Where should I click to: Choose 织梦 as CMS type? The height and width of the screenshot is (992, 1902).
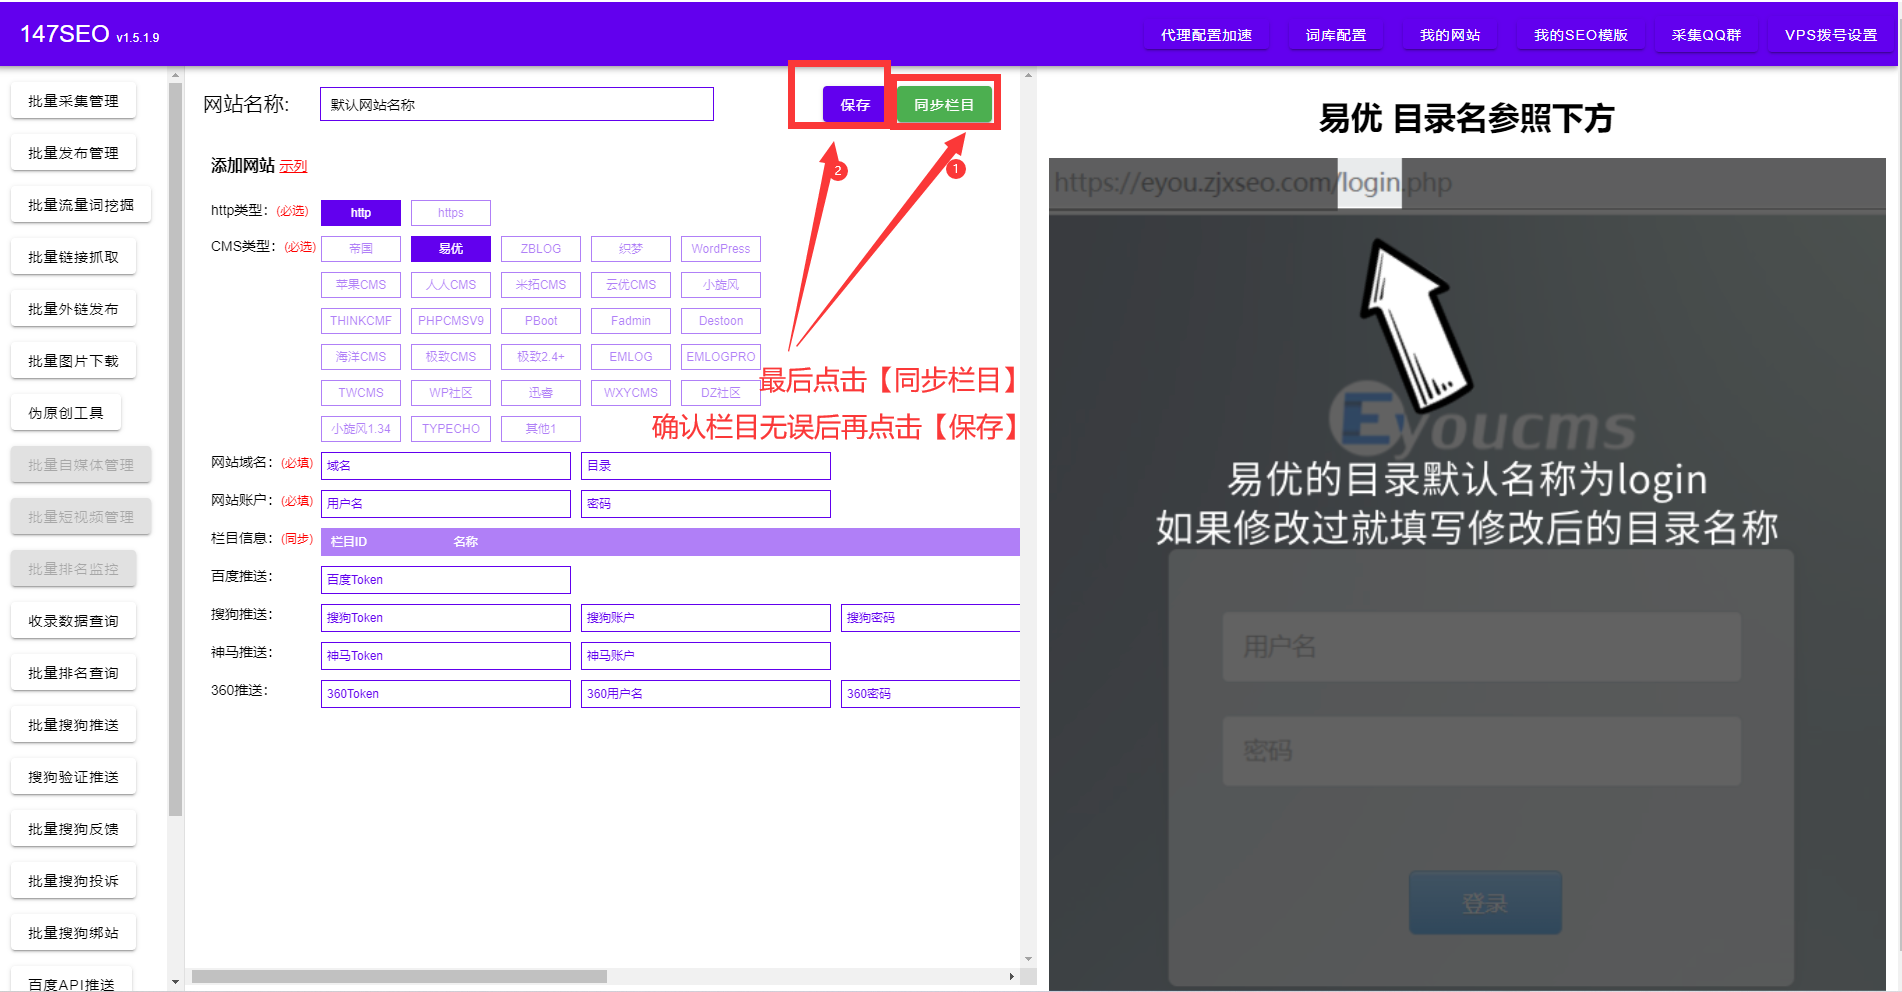(631, 249)
